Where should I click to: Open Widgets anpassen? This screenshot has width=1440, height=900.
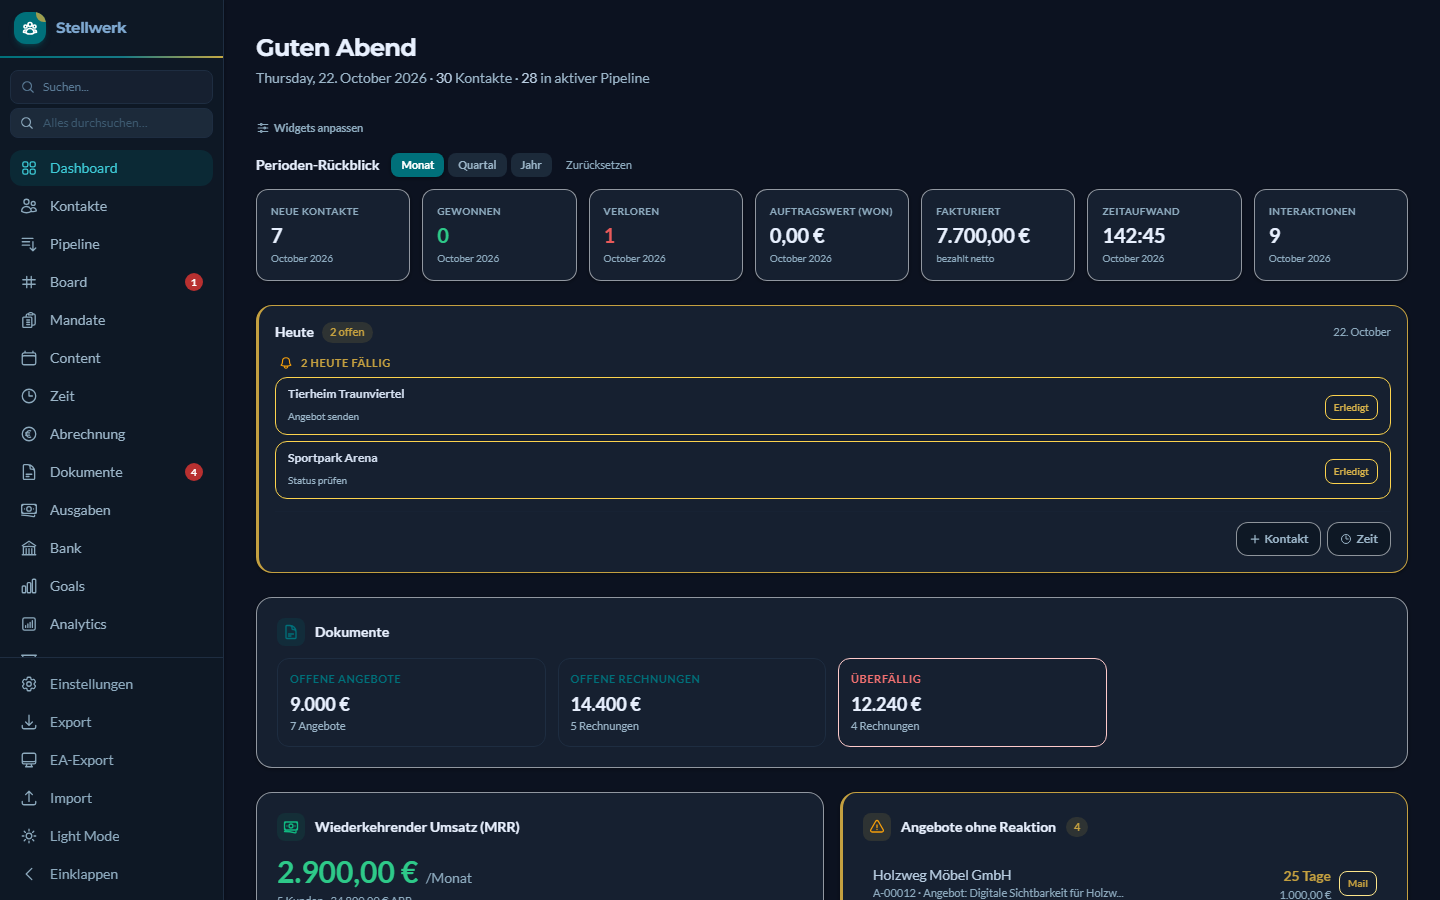coord(310,128)
